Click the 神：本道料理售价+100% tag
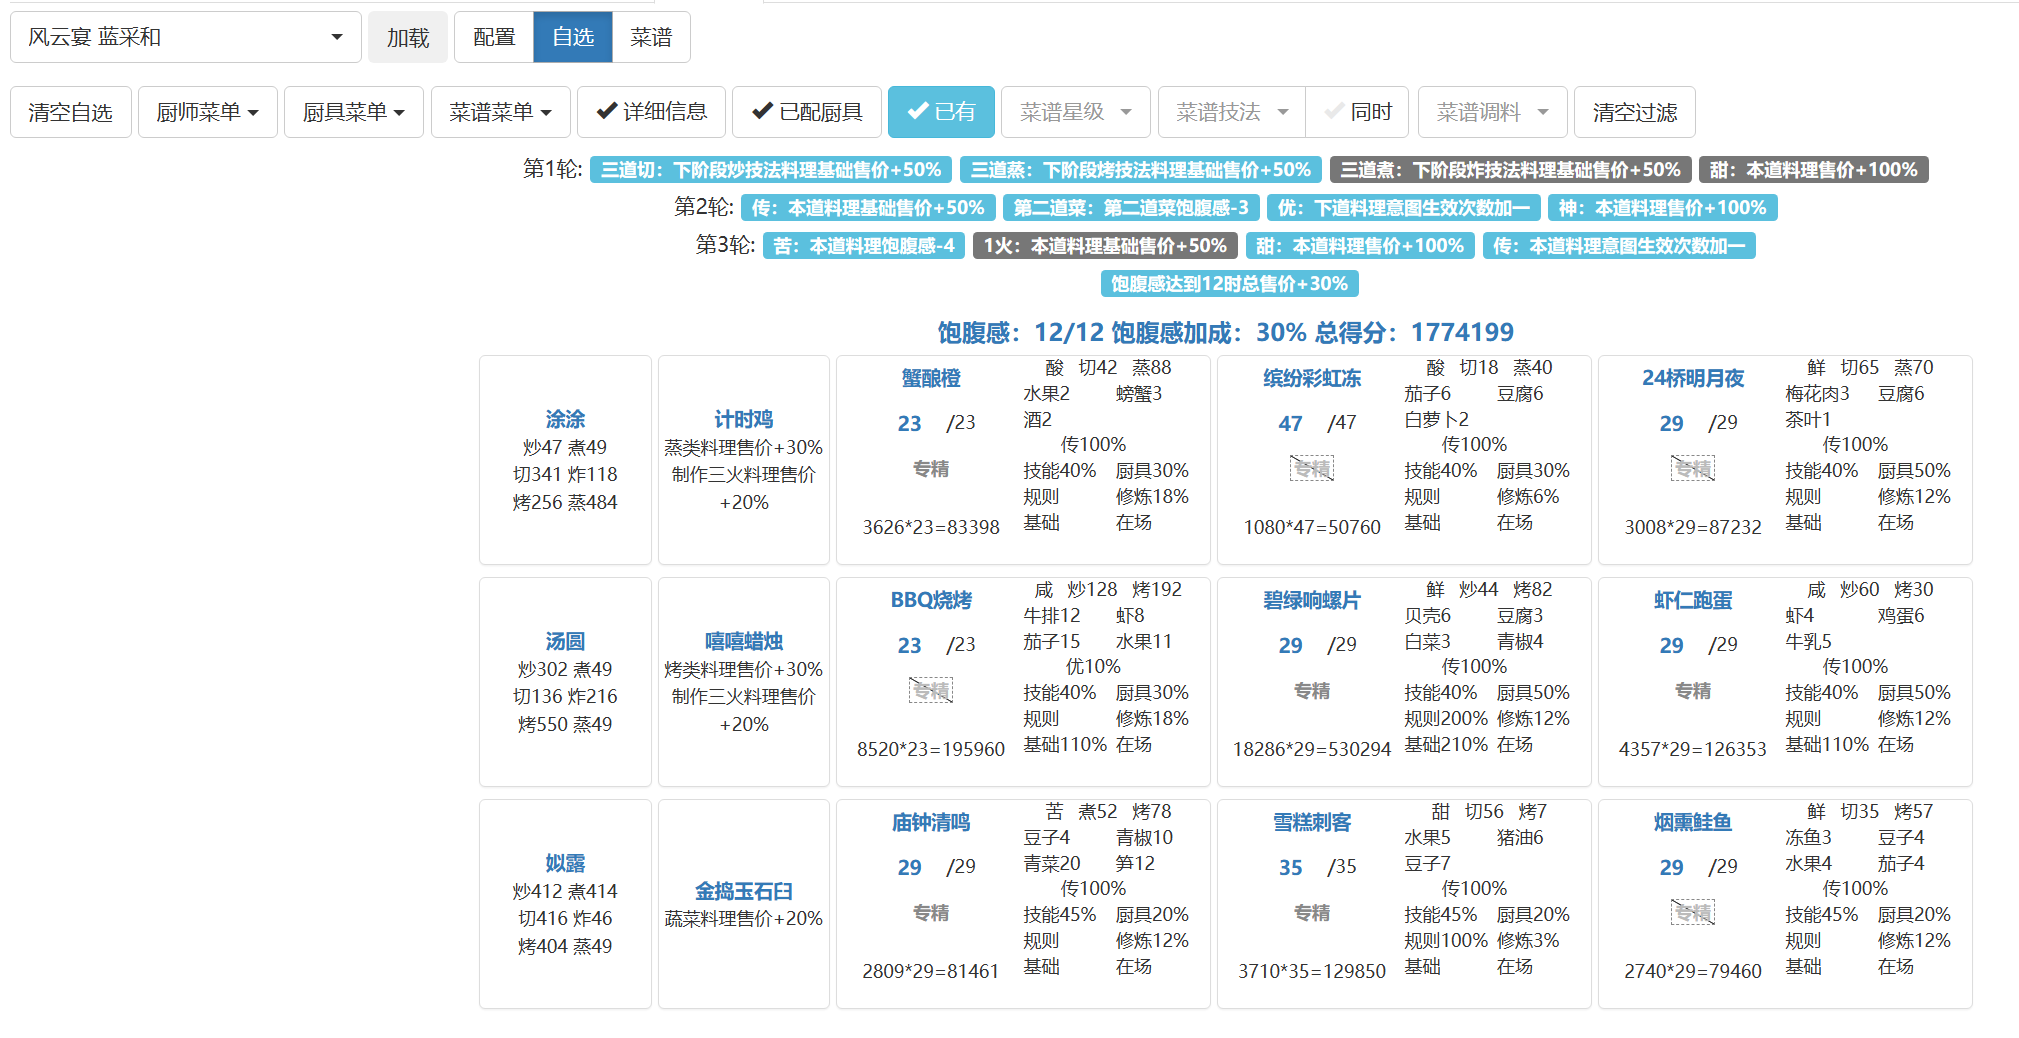2019x1038 pixels. pyautogui.click(x=1663, y=208)
